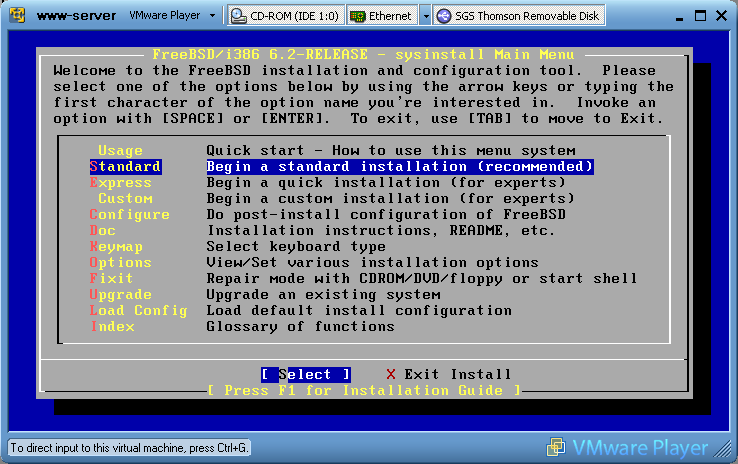Maximize the www-server VMware window
This screenshot has height=464, width=738.
pos(700,16)
